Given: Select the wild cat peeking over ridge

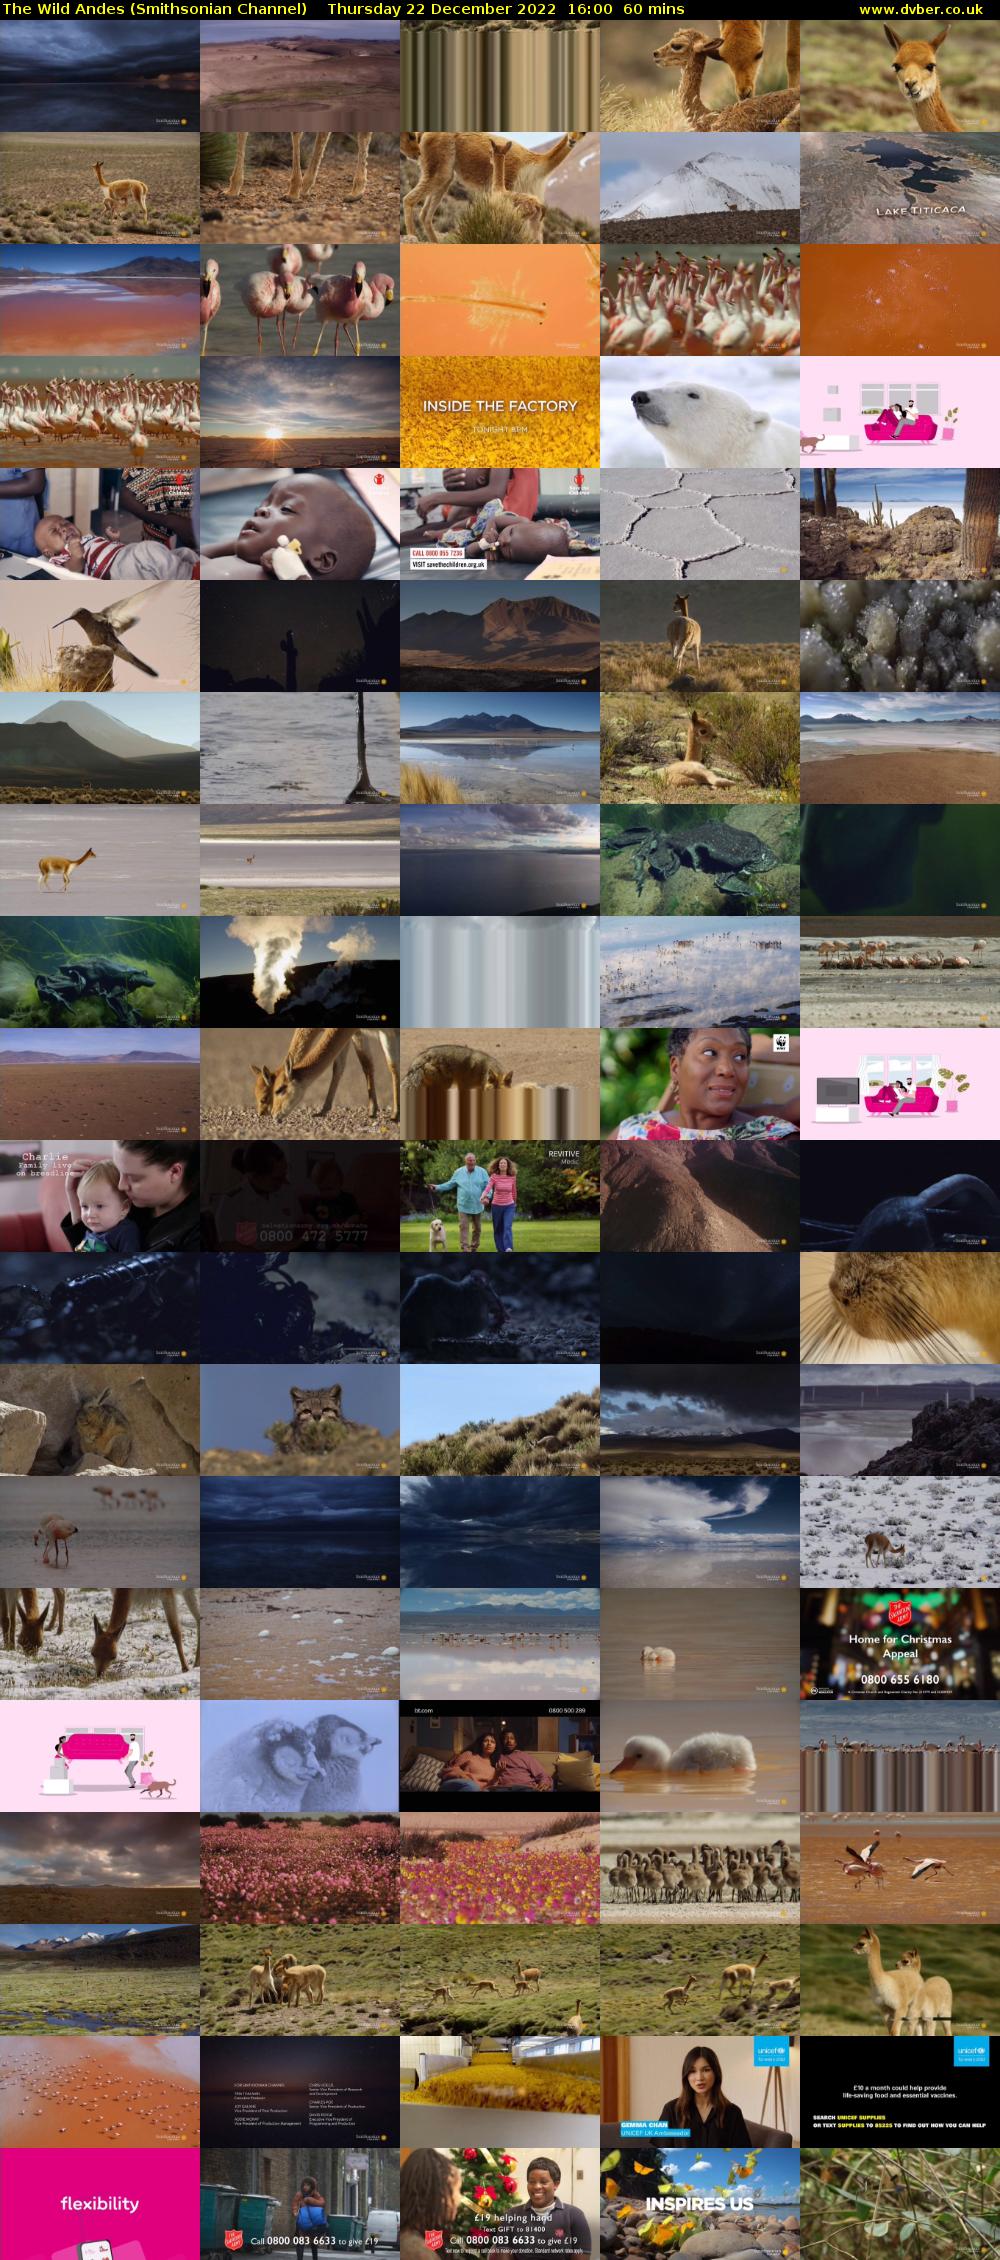Looking at the screenshot, I should click(300, 1420).
